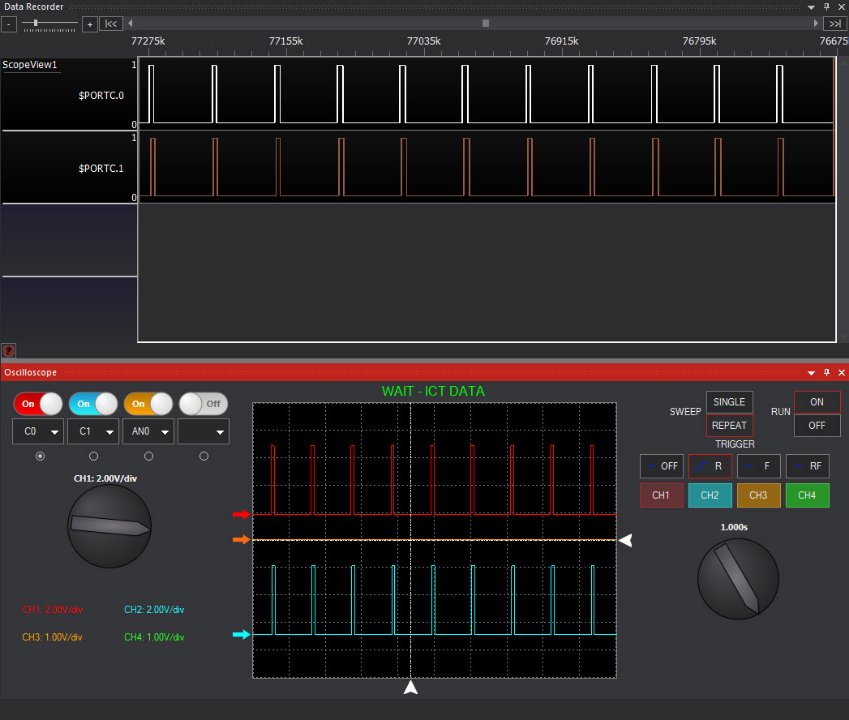Image resolution: width=849 pixels, height=720 pixels.
Task: Select the radio button under channel 4 dropdown
Action: tap(204, 456)
